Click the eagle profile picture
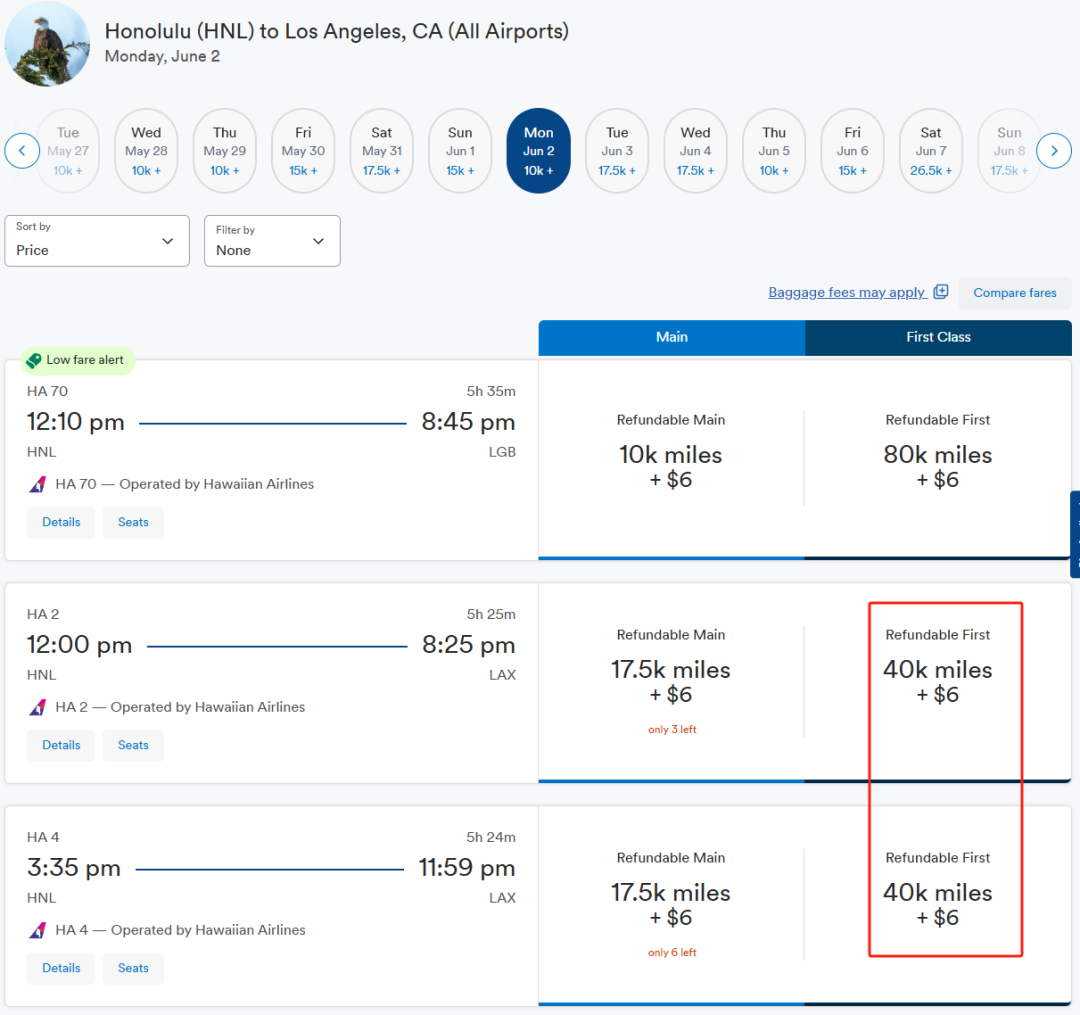 (x=47, y=44)
